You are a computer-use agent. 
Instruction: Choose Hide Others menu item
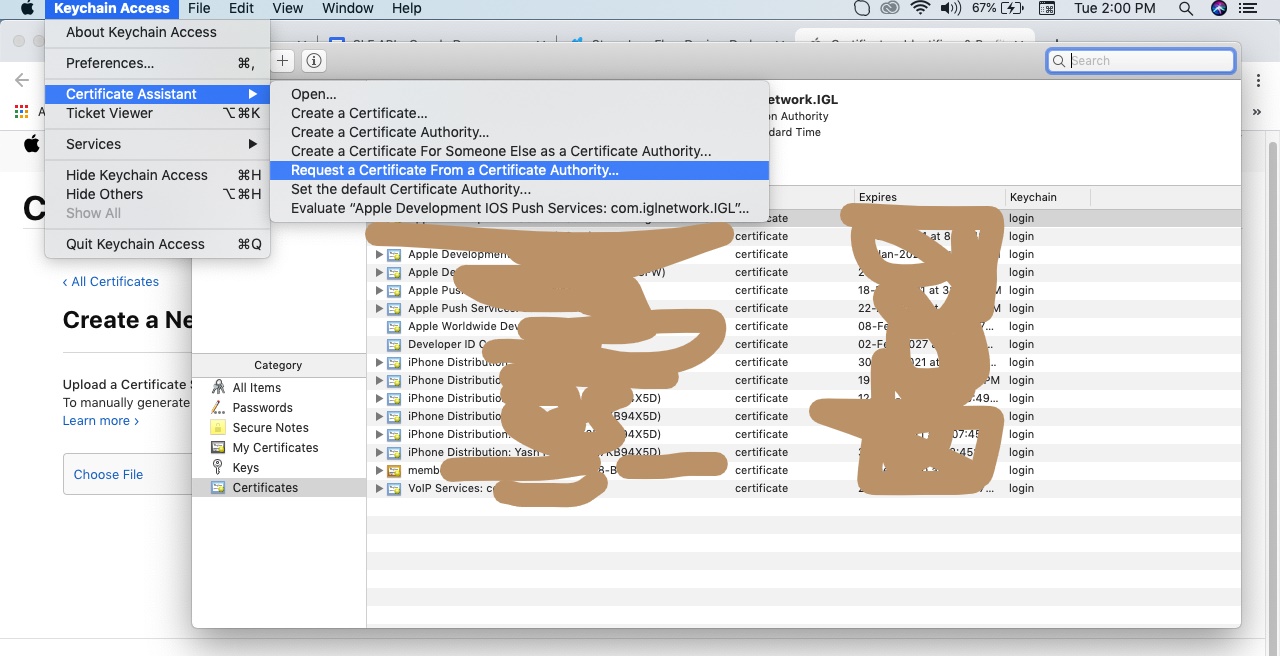[x=157, y=194]
